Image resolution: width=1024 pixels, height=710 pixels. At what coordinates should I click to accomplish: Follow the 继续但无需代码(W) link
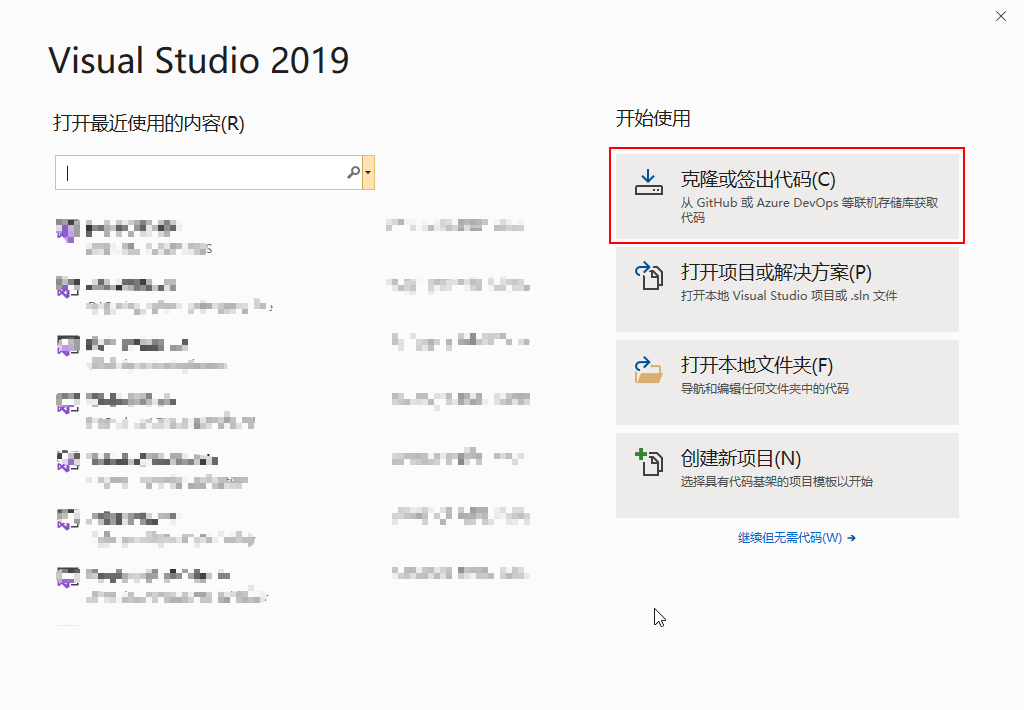click(x=796, y=538)
